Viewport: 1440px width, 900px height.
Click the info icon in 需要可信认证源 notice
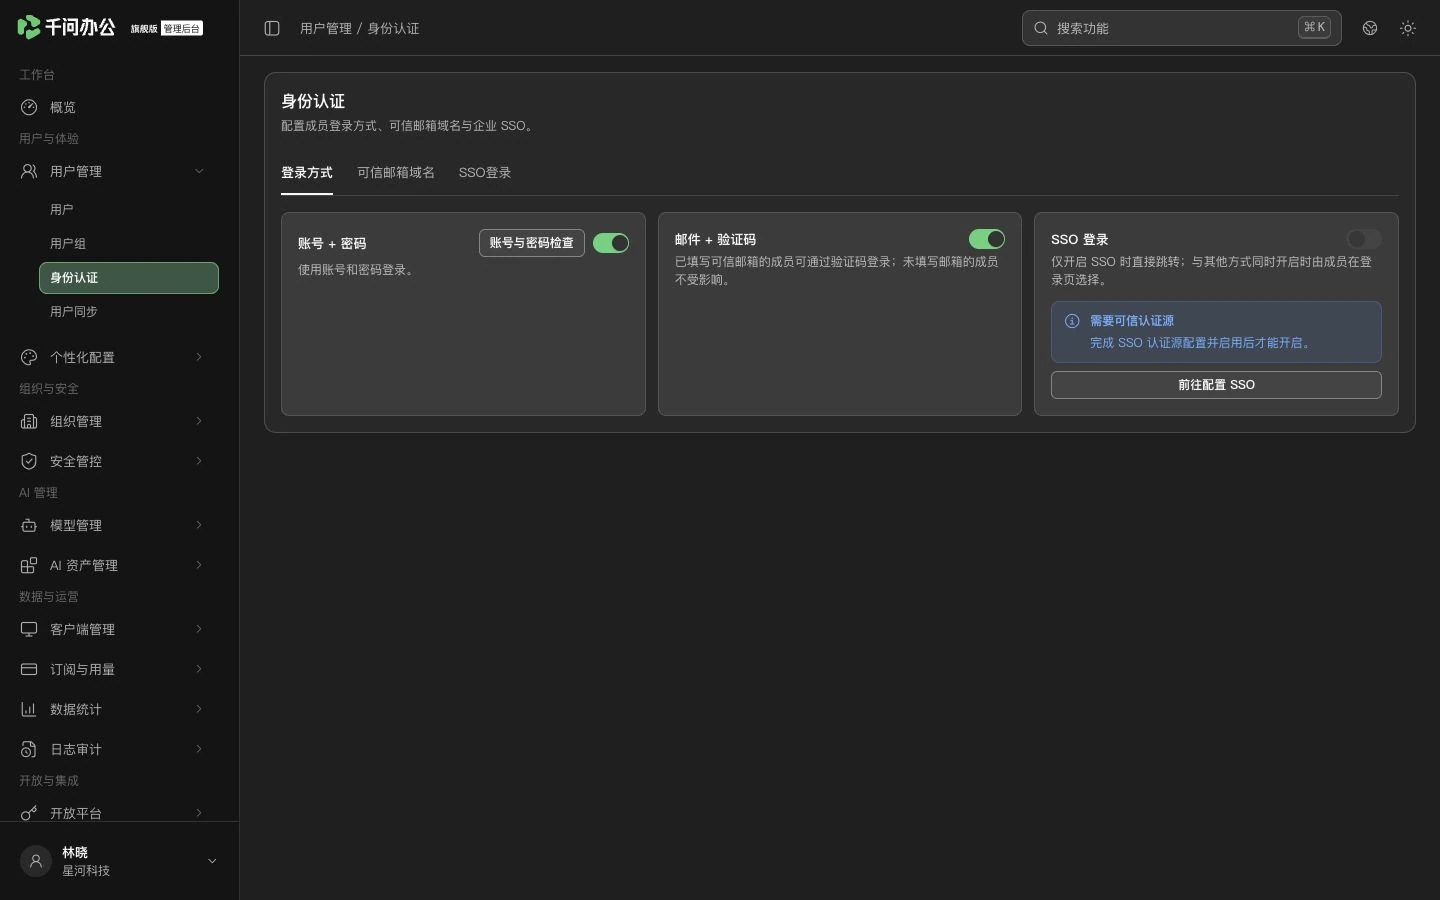tap(1072, 321)
